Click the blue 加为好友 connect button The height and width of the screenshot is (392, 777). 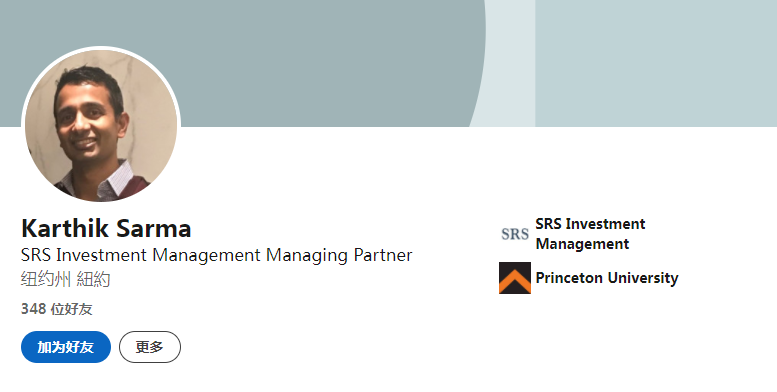(66, 347)
